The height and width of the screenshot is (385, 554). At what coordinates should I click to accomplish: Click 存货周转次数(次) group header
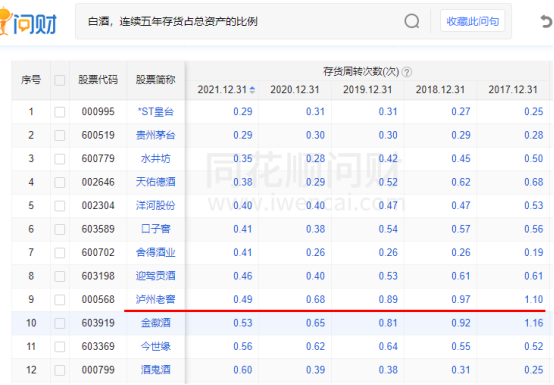pos(361,72)
